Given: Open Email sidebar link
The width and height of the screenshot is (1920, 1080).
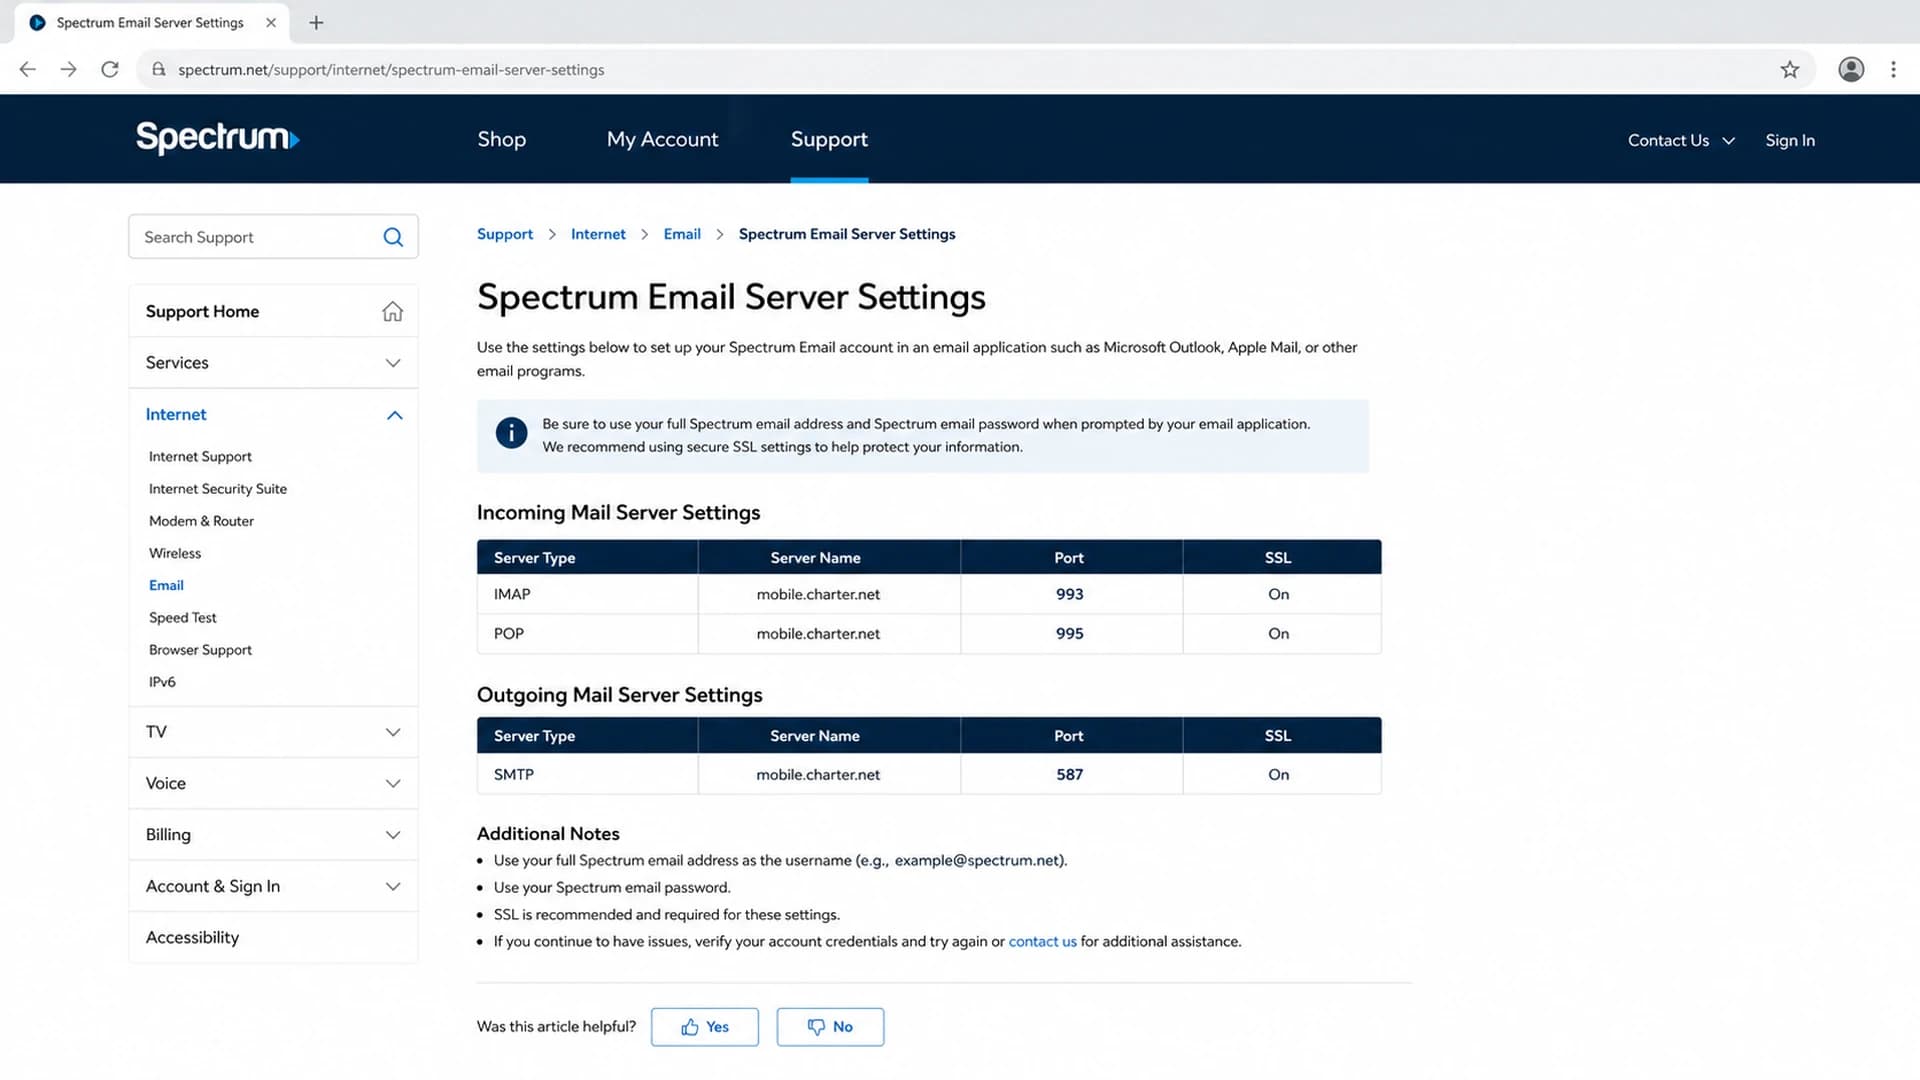Looking at the screenshot, I should tap(166, 586).
